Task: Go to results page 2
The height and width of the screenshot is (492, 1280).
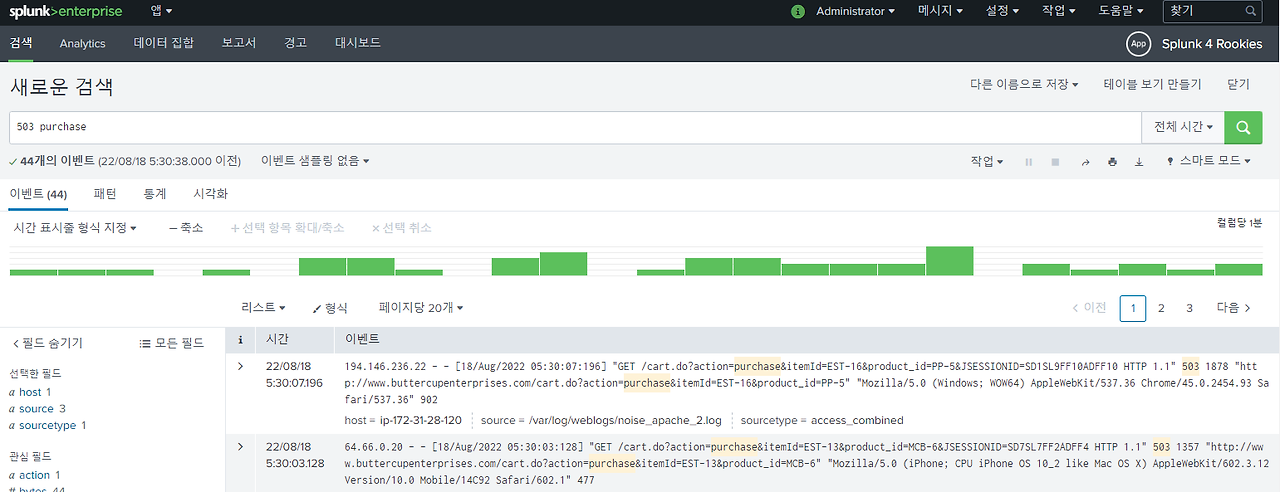Action: pyautogui.click(x=1161, y=308)
